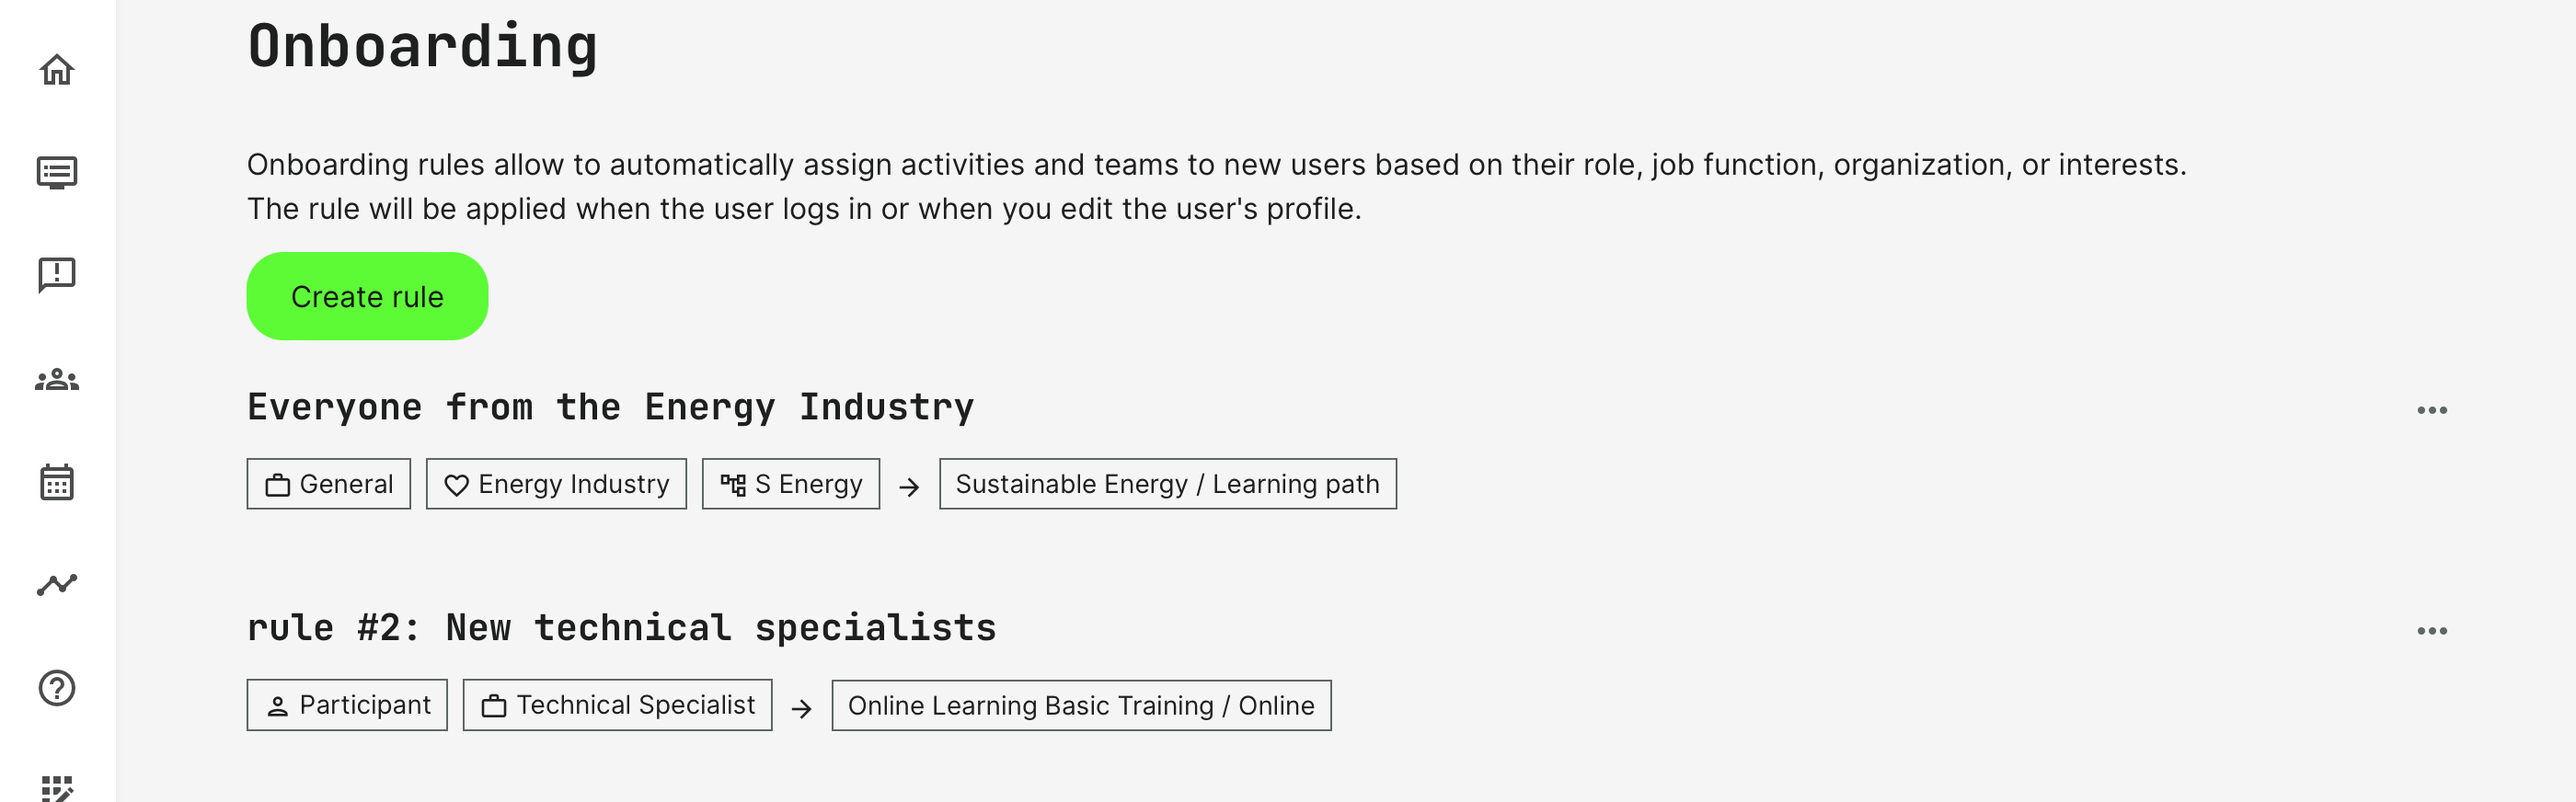Open rule #2: New technical specialists

click(x=621, y=628)
